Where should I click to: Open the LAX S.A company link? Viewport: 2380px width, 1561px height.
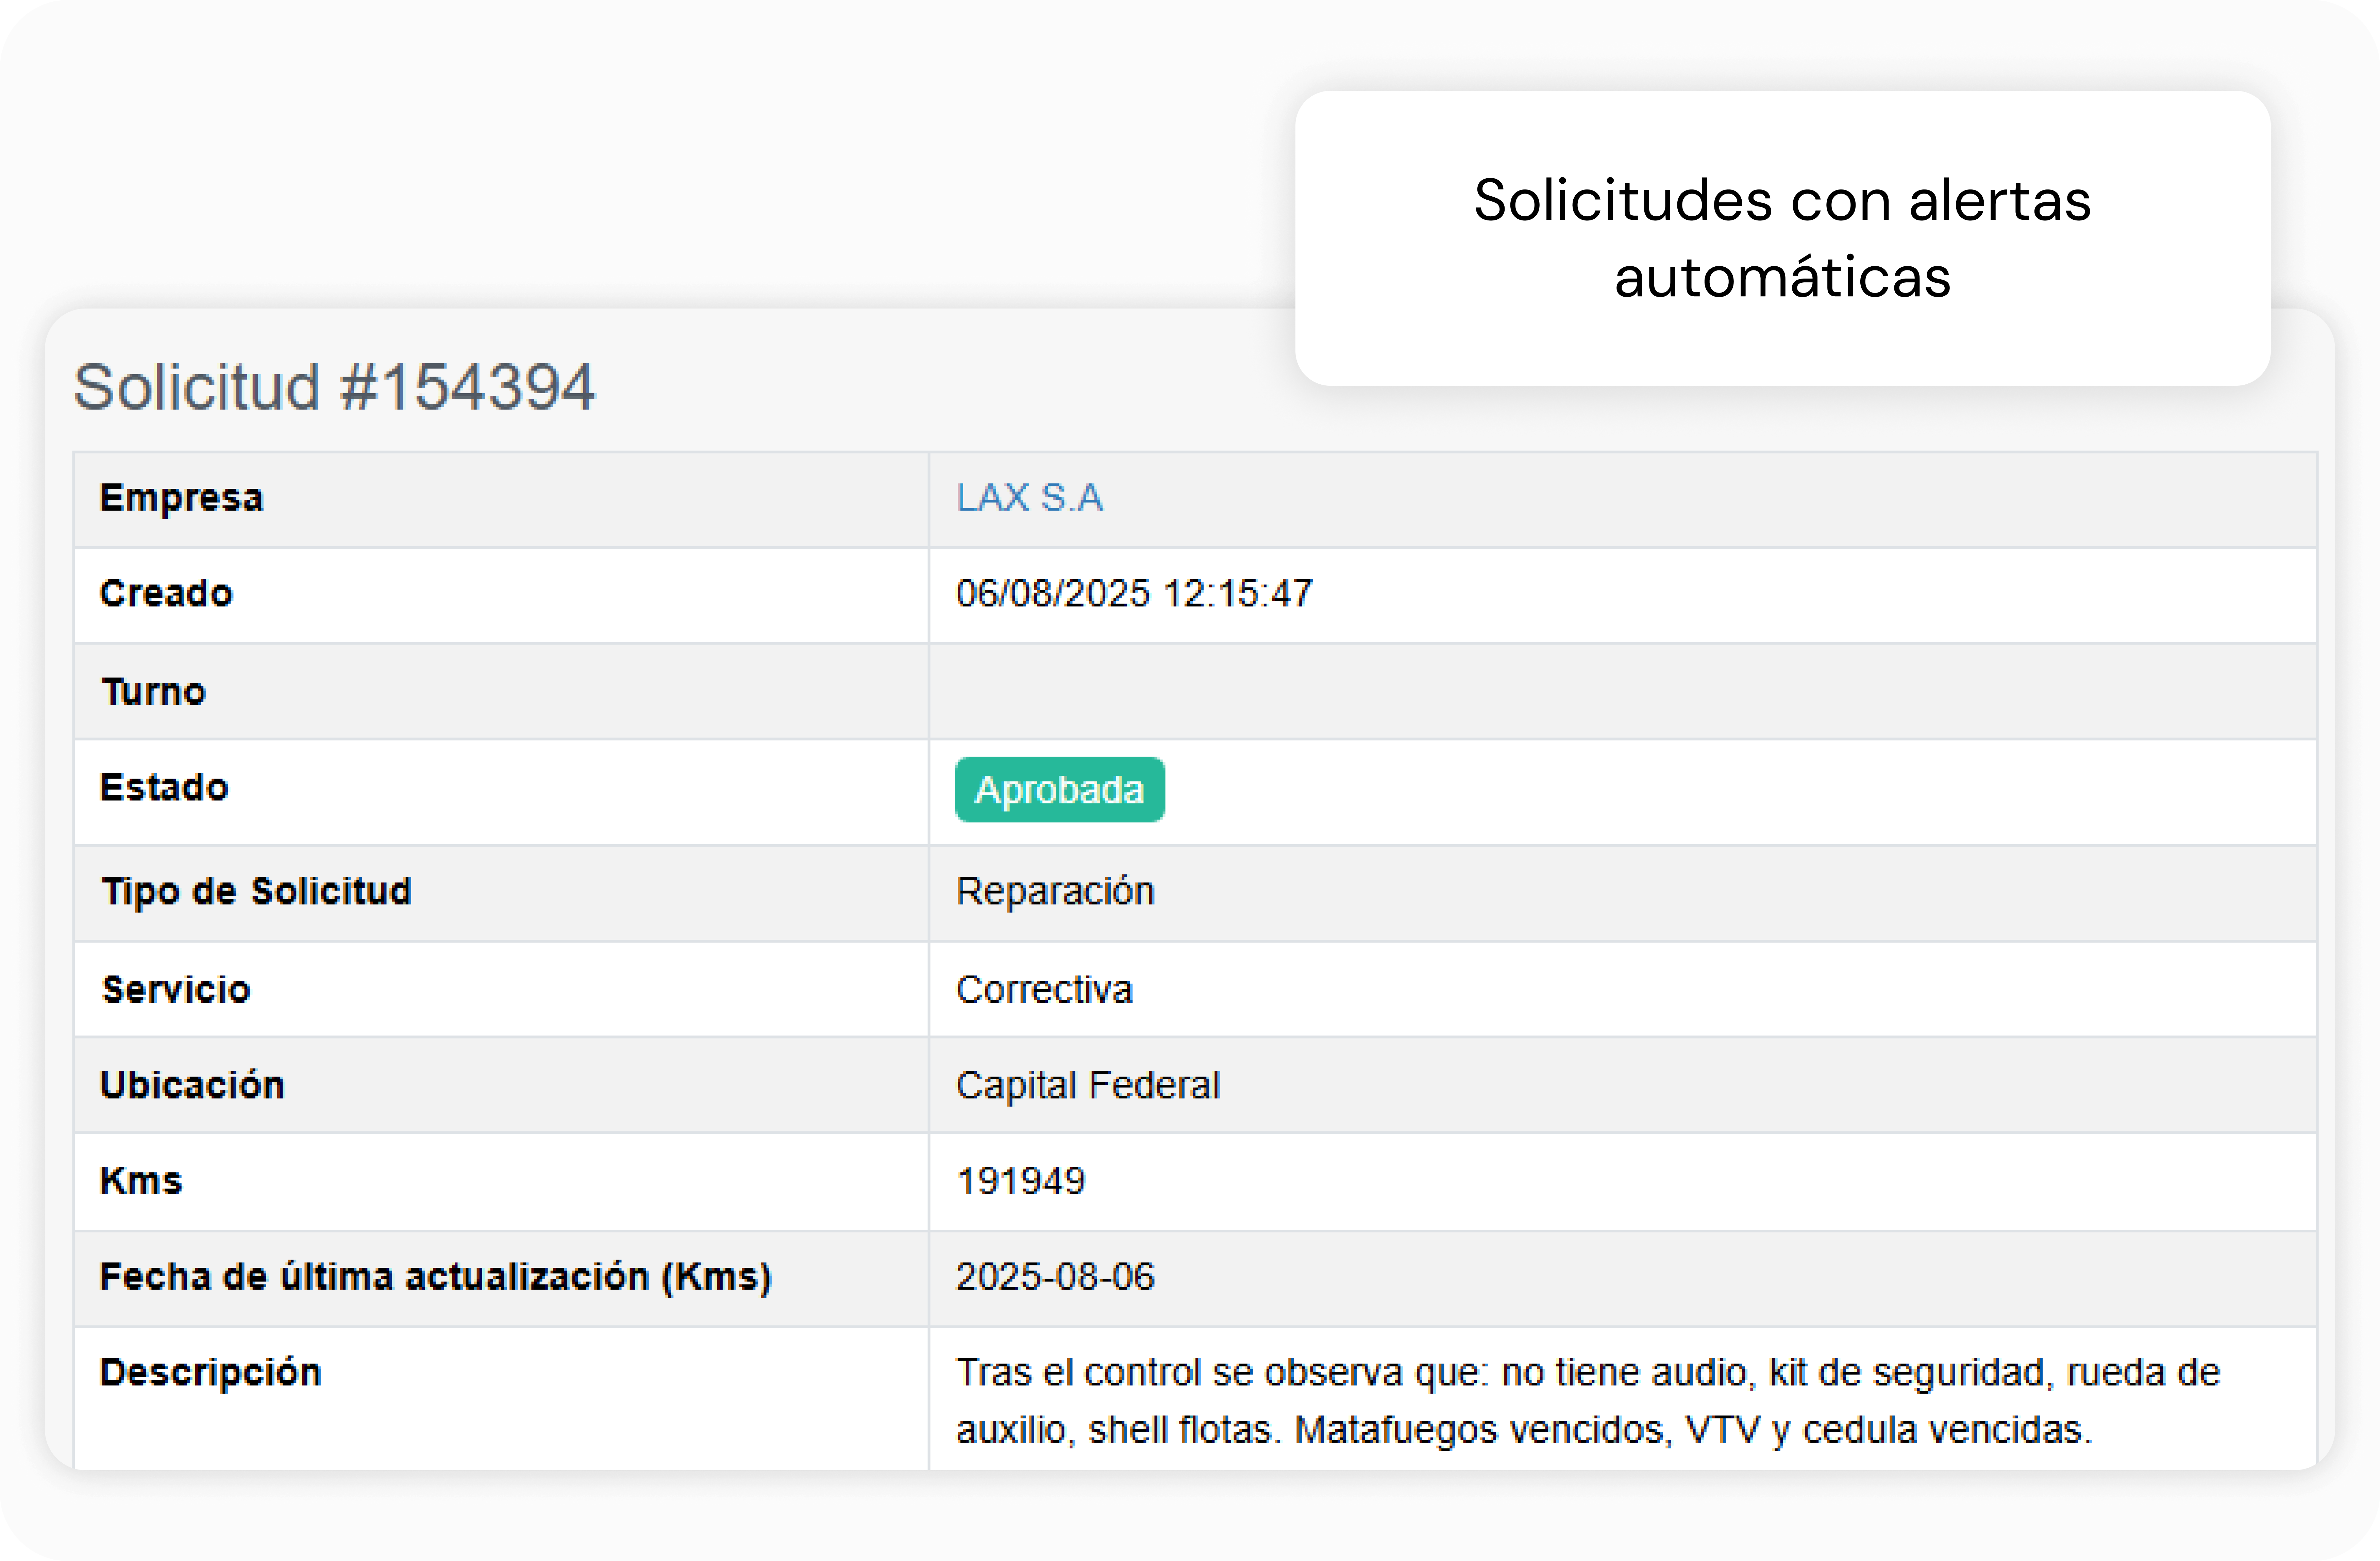tap(1029, 498)
